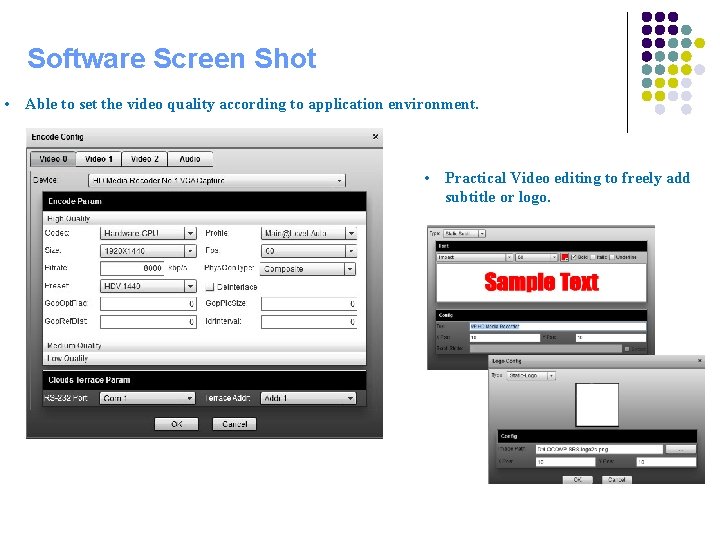Click the subtitle Y Pos field
This screenshot has height=540, width=720.
[611, 338]
